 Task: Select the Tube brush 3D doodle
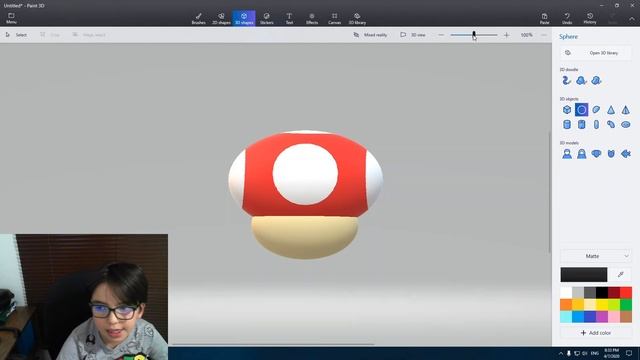(x=567, y=80)
